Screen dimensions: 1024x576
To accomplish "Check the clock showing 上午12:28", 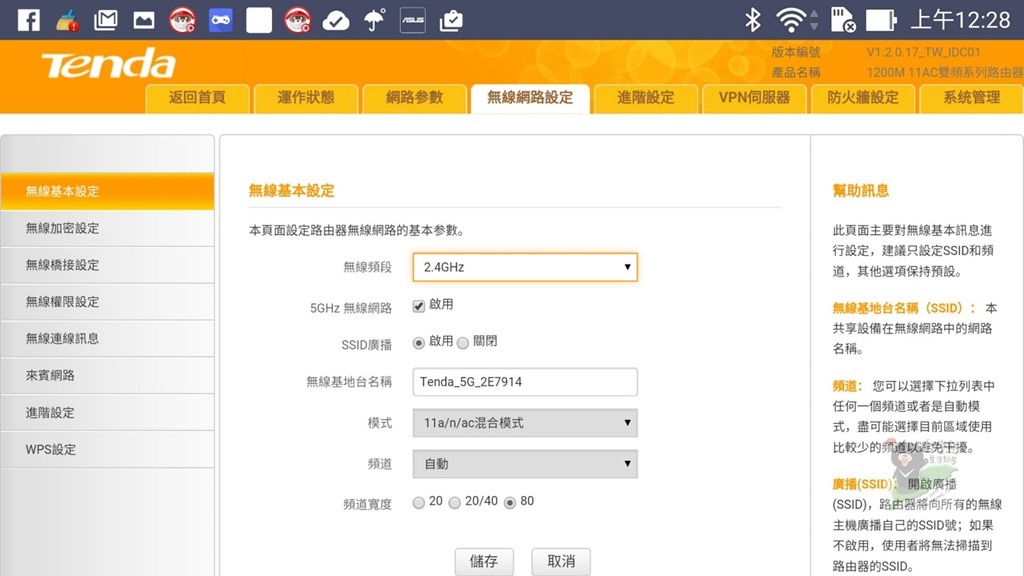I will [960, 20].
